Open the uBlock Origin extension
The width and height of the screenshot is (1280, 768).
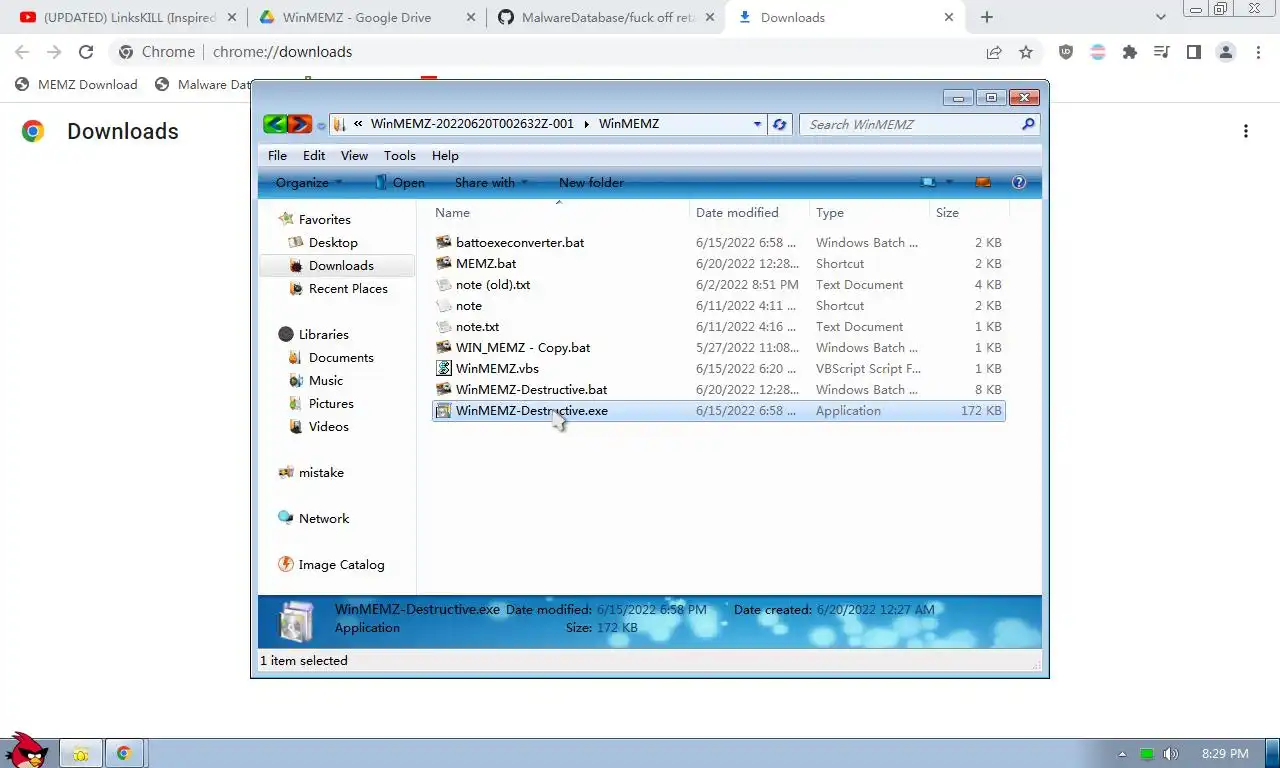click(1066, 52)
